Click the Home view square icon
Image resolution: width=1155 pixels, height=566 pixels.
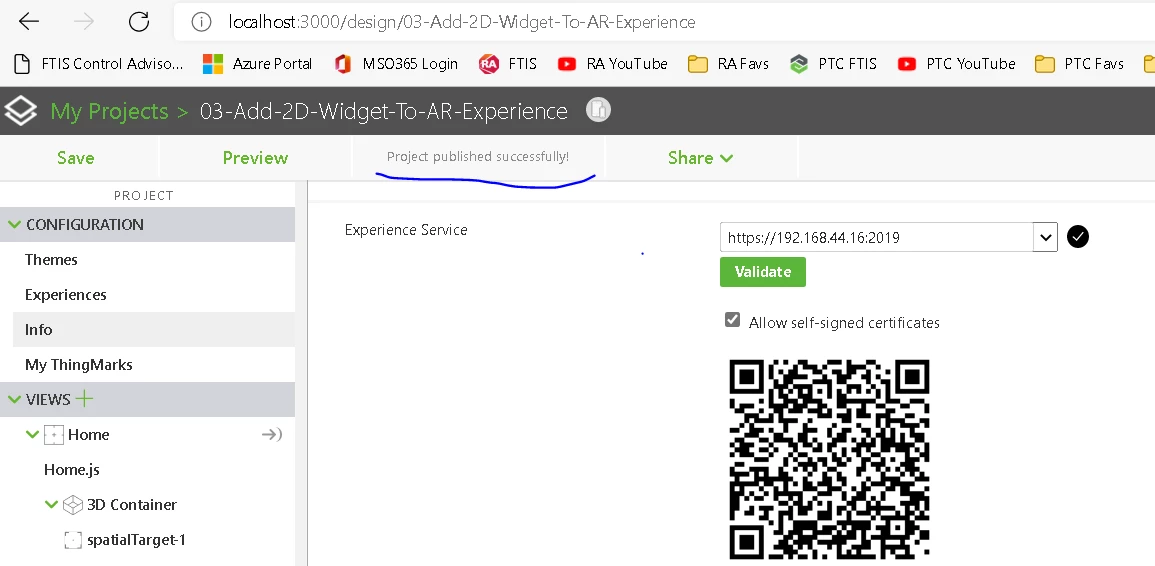pos(54,435)
